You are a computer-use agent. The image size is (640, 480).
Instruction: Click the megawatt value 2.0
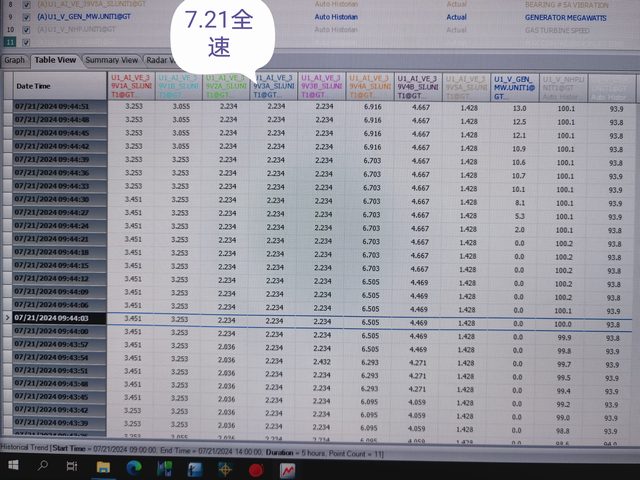point(519,230)
